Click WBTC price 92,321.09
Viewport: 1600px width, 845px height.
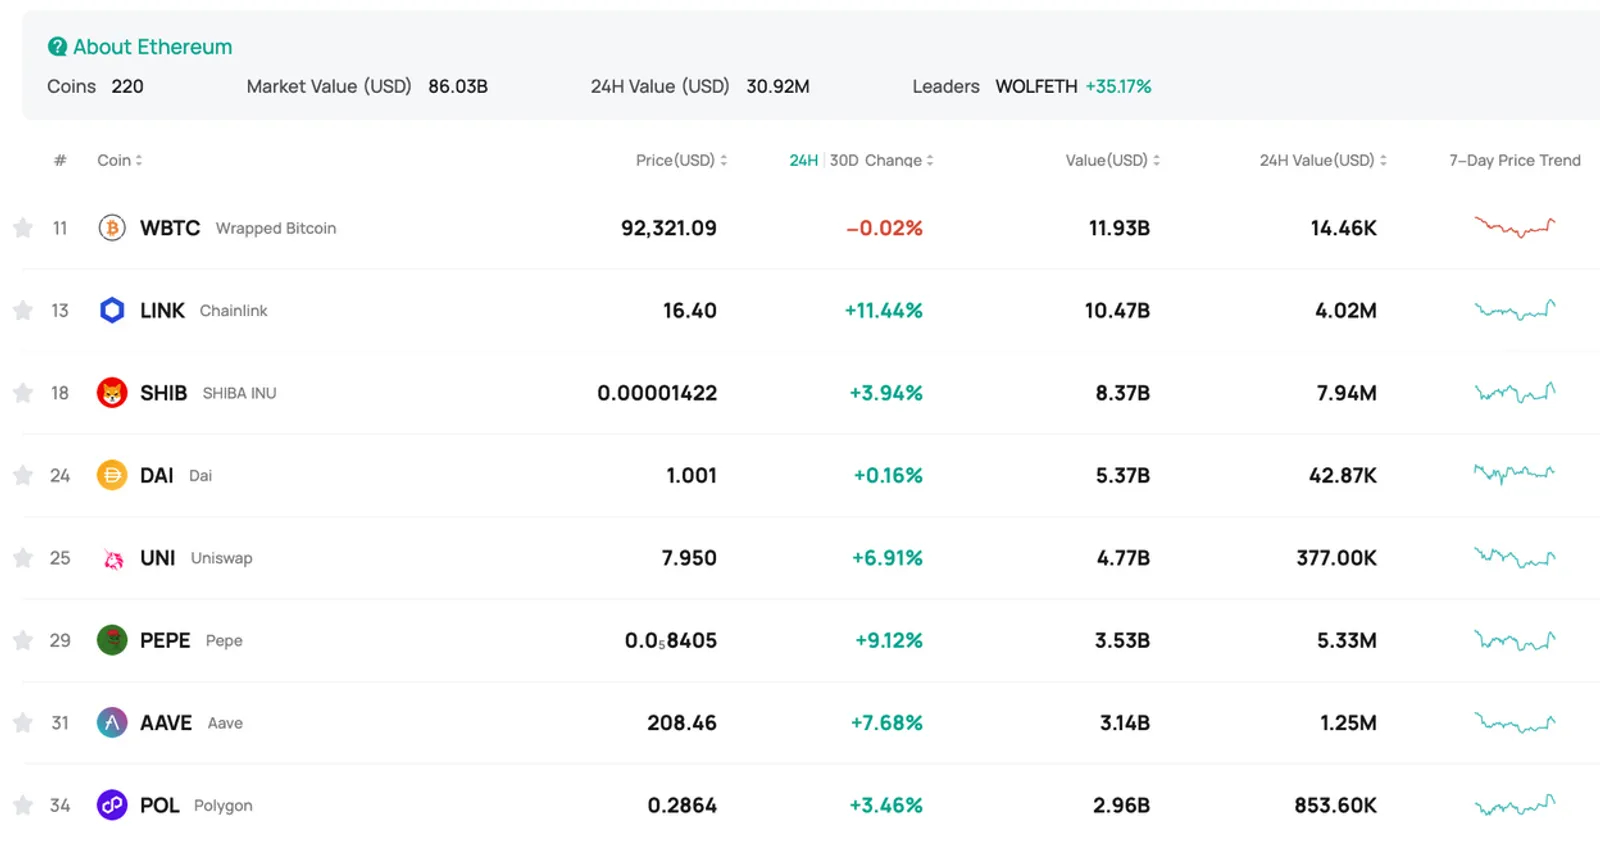669,228
